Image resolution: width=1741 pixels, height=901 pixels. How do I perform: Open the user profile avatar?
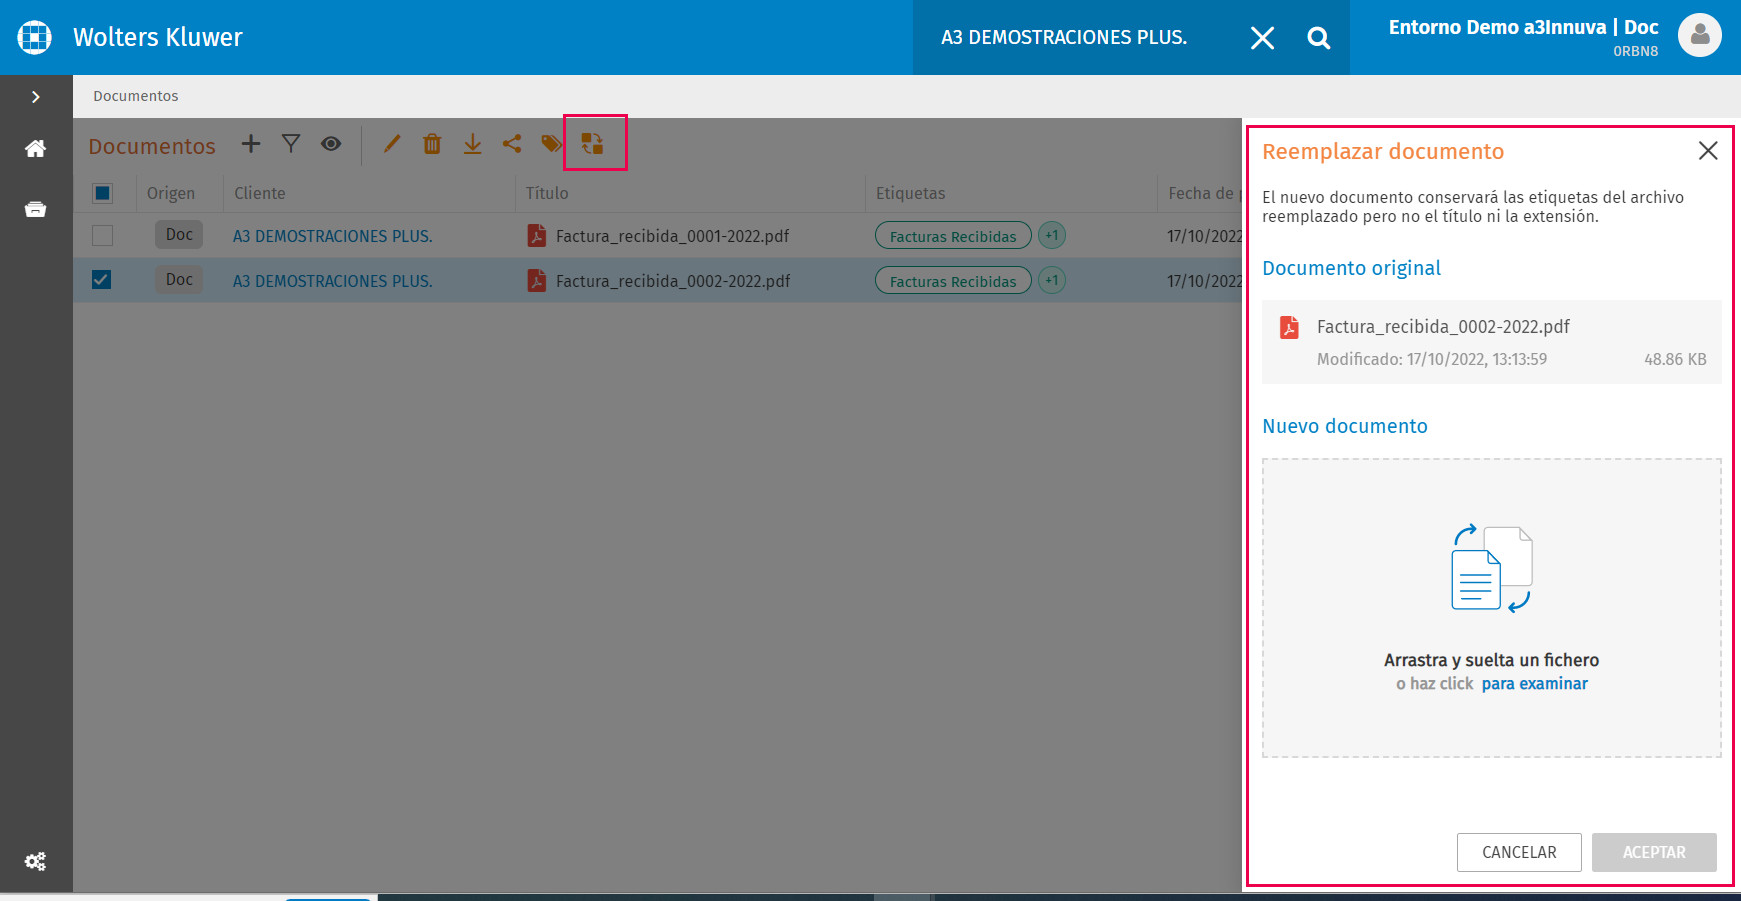tap(1699, 36)
